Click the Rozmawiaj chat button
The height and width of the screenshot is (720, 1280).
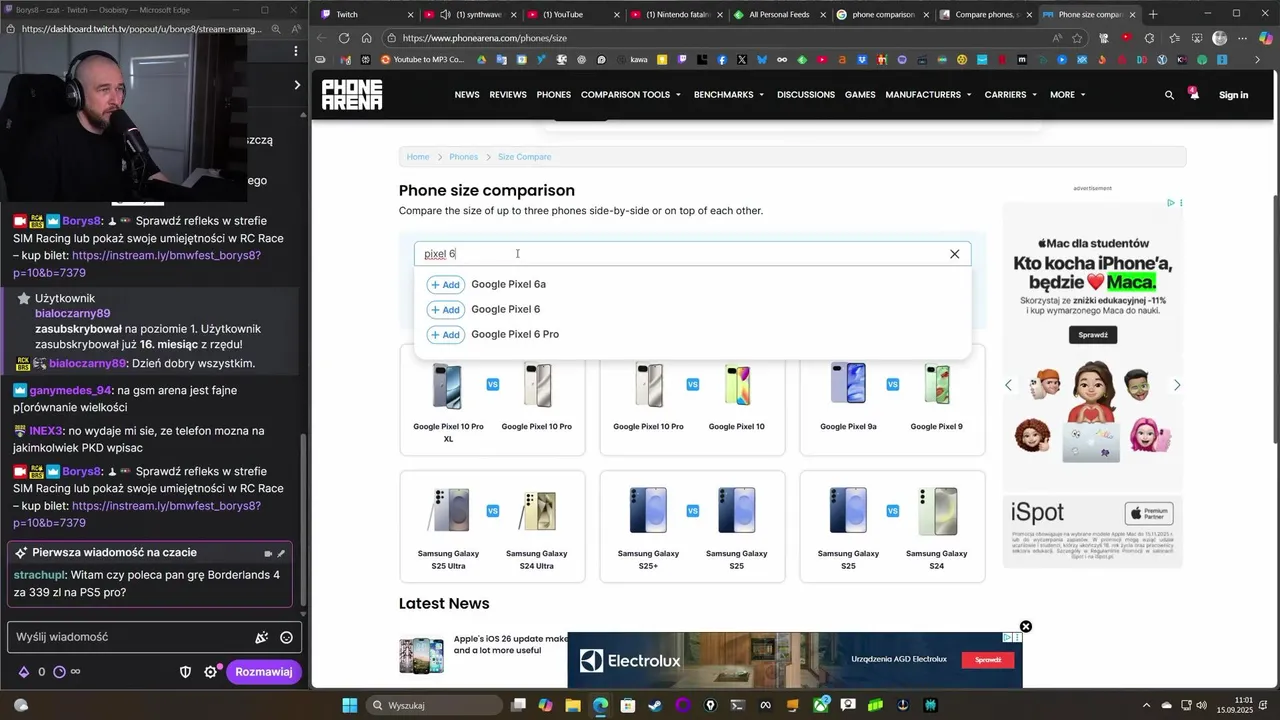click(264, 672)
